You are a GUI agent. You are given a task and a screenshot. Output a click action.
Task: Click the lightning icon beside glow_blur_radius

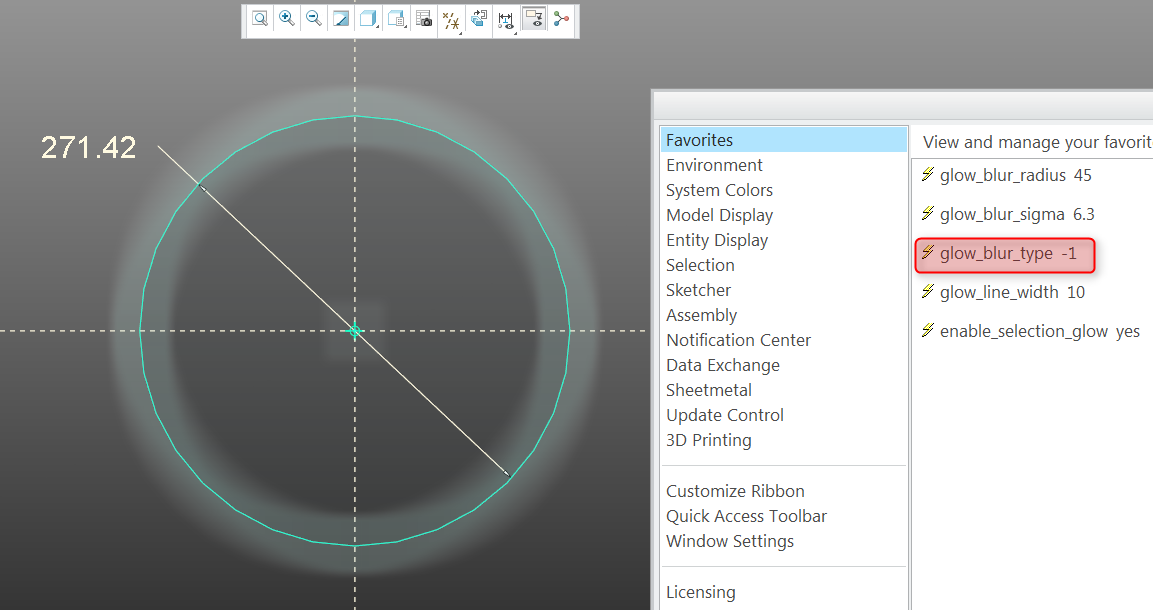pos(928,174)
